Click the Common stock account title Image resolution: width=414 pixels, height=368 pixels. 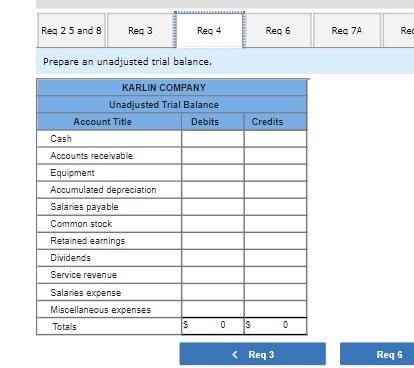[81, 224]
